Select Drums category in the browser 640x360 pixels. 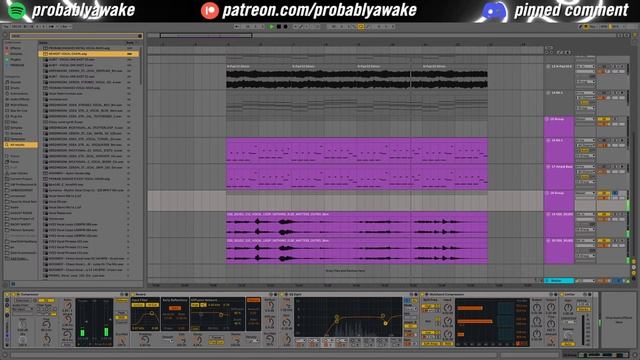(x=16, y=88)
